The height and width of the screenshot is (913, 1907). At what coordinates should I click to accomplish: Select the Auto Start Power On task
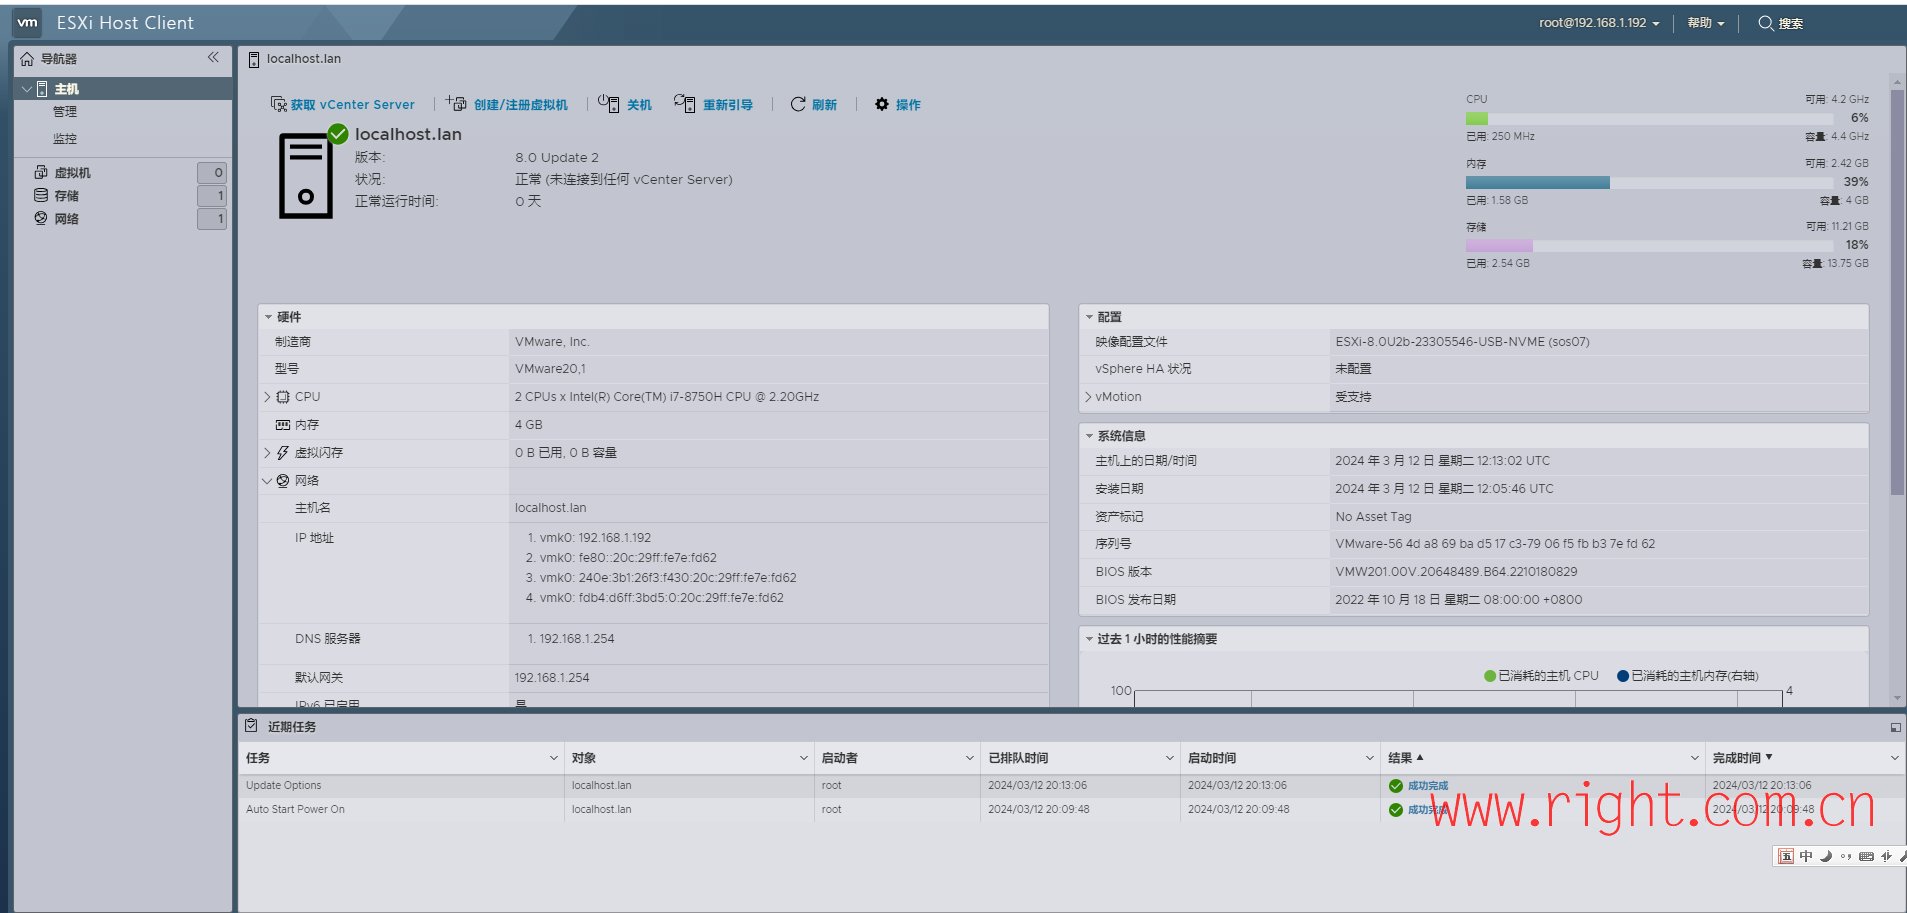coord(1070,810)
